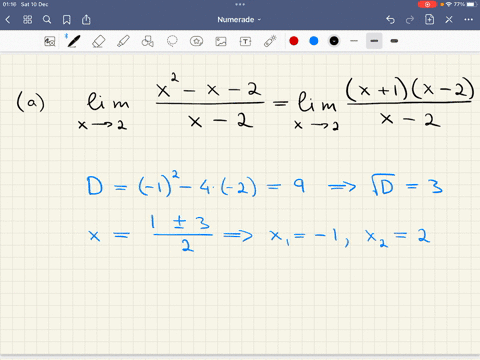Select the Image insert tool

click(x=221, y=41)
